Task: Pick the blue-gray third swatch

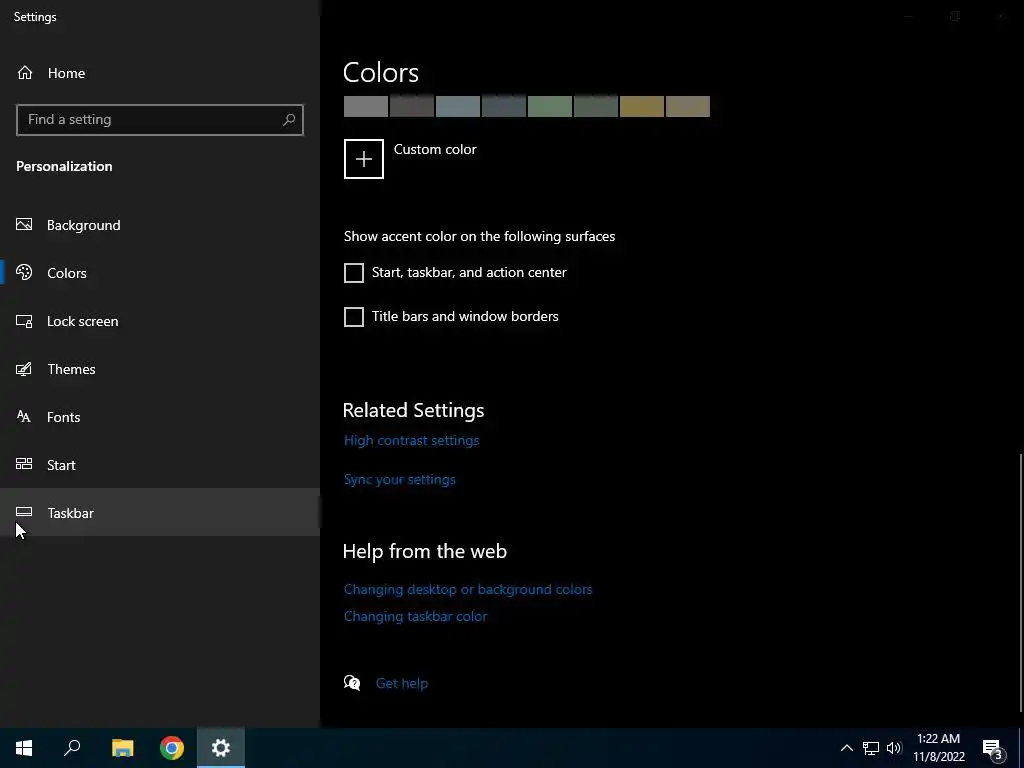Action: point(458,106)
